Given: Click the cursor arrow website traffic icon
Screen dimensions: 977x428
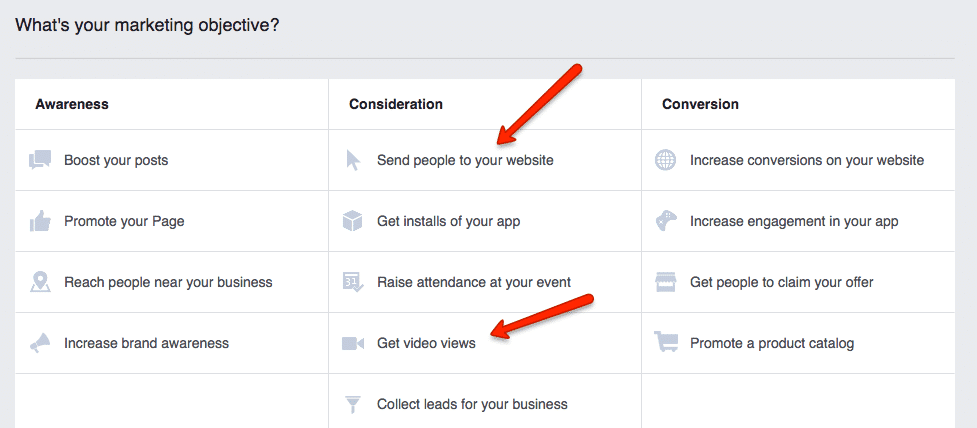Looking at the screenshot, I should coord(352,160).
